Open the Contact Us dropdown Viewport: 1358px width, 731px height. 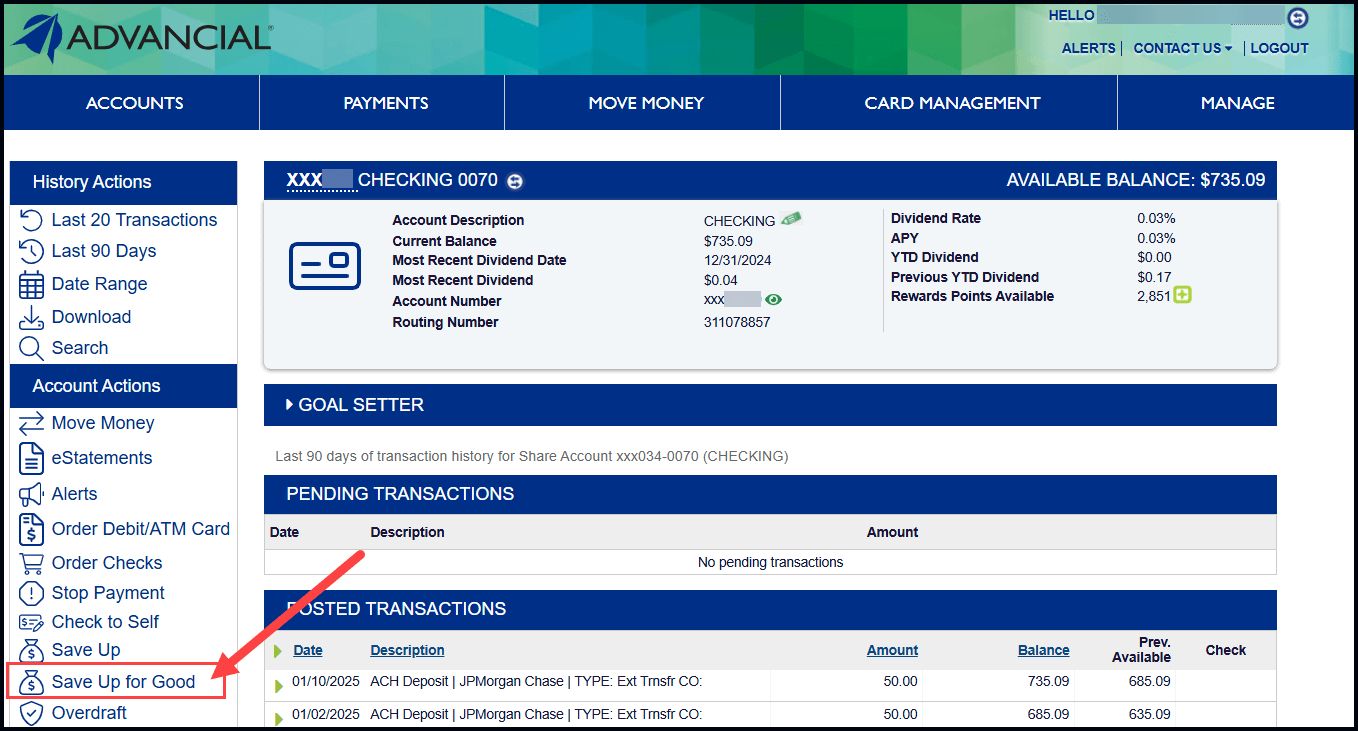pos(1182,48)
